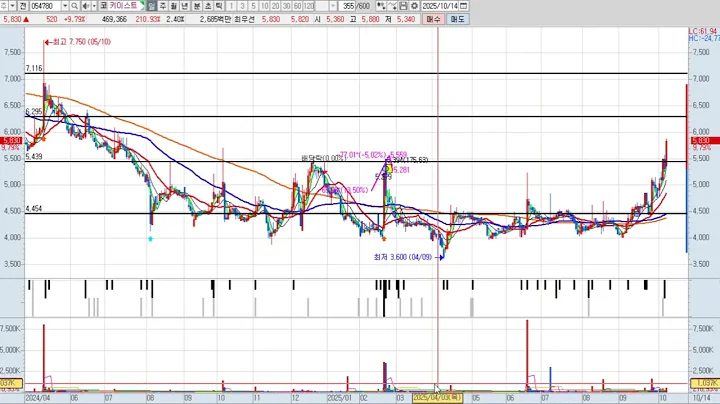Open the calendar picker icon
Screen dimensions: 720x404
click(464, 6)
